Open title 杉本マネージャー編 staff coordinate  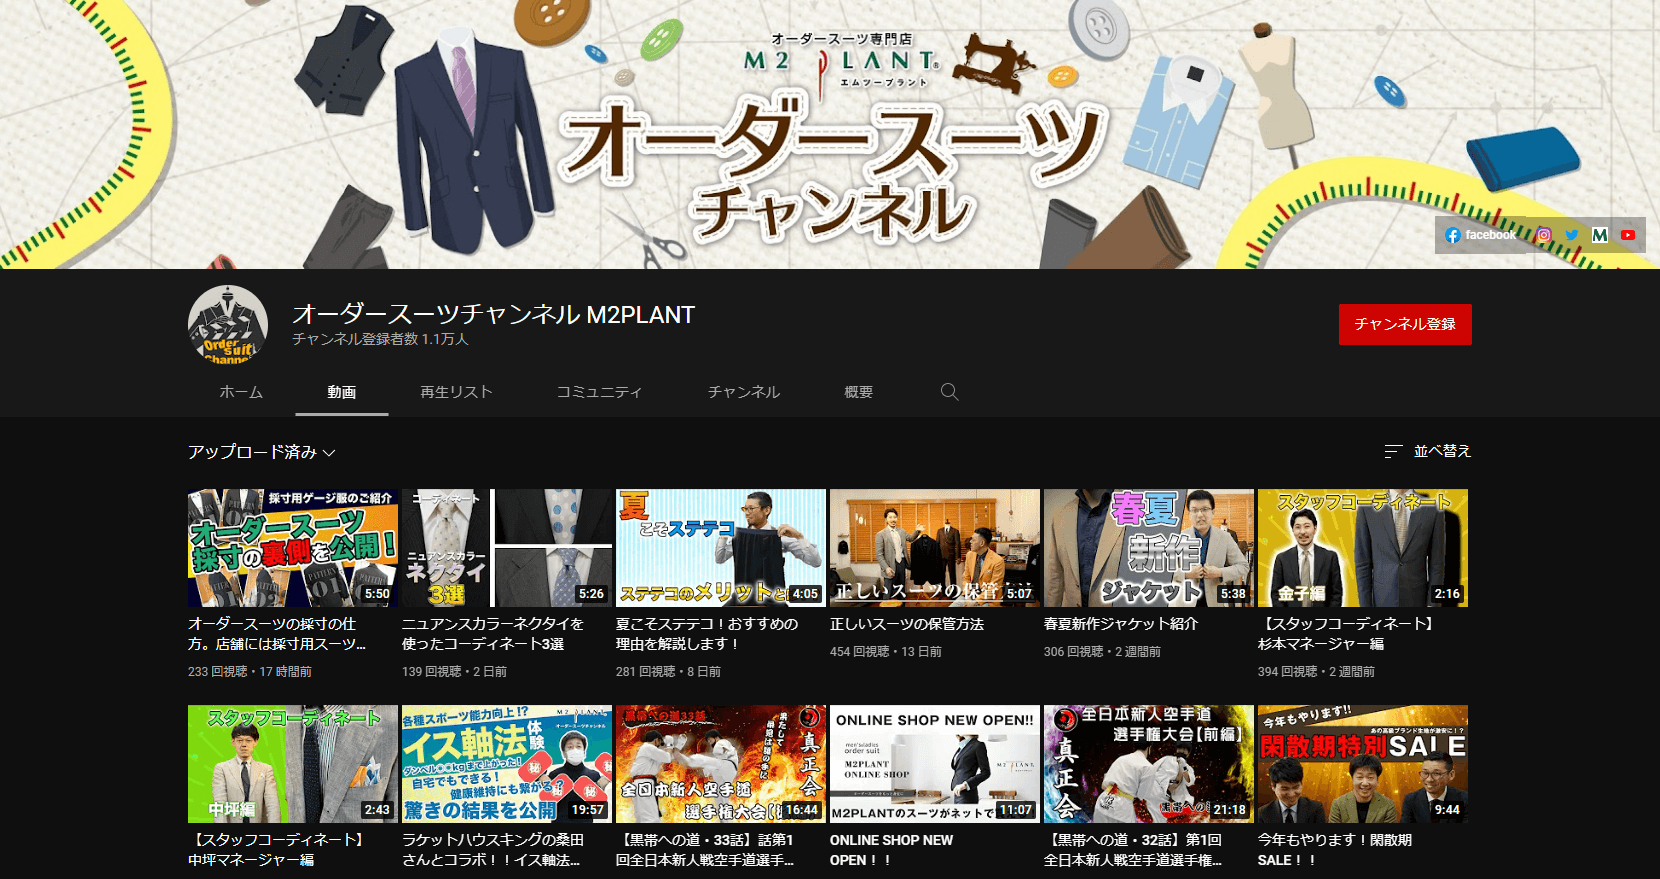click(1346, 634)
